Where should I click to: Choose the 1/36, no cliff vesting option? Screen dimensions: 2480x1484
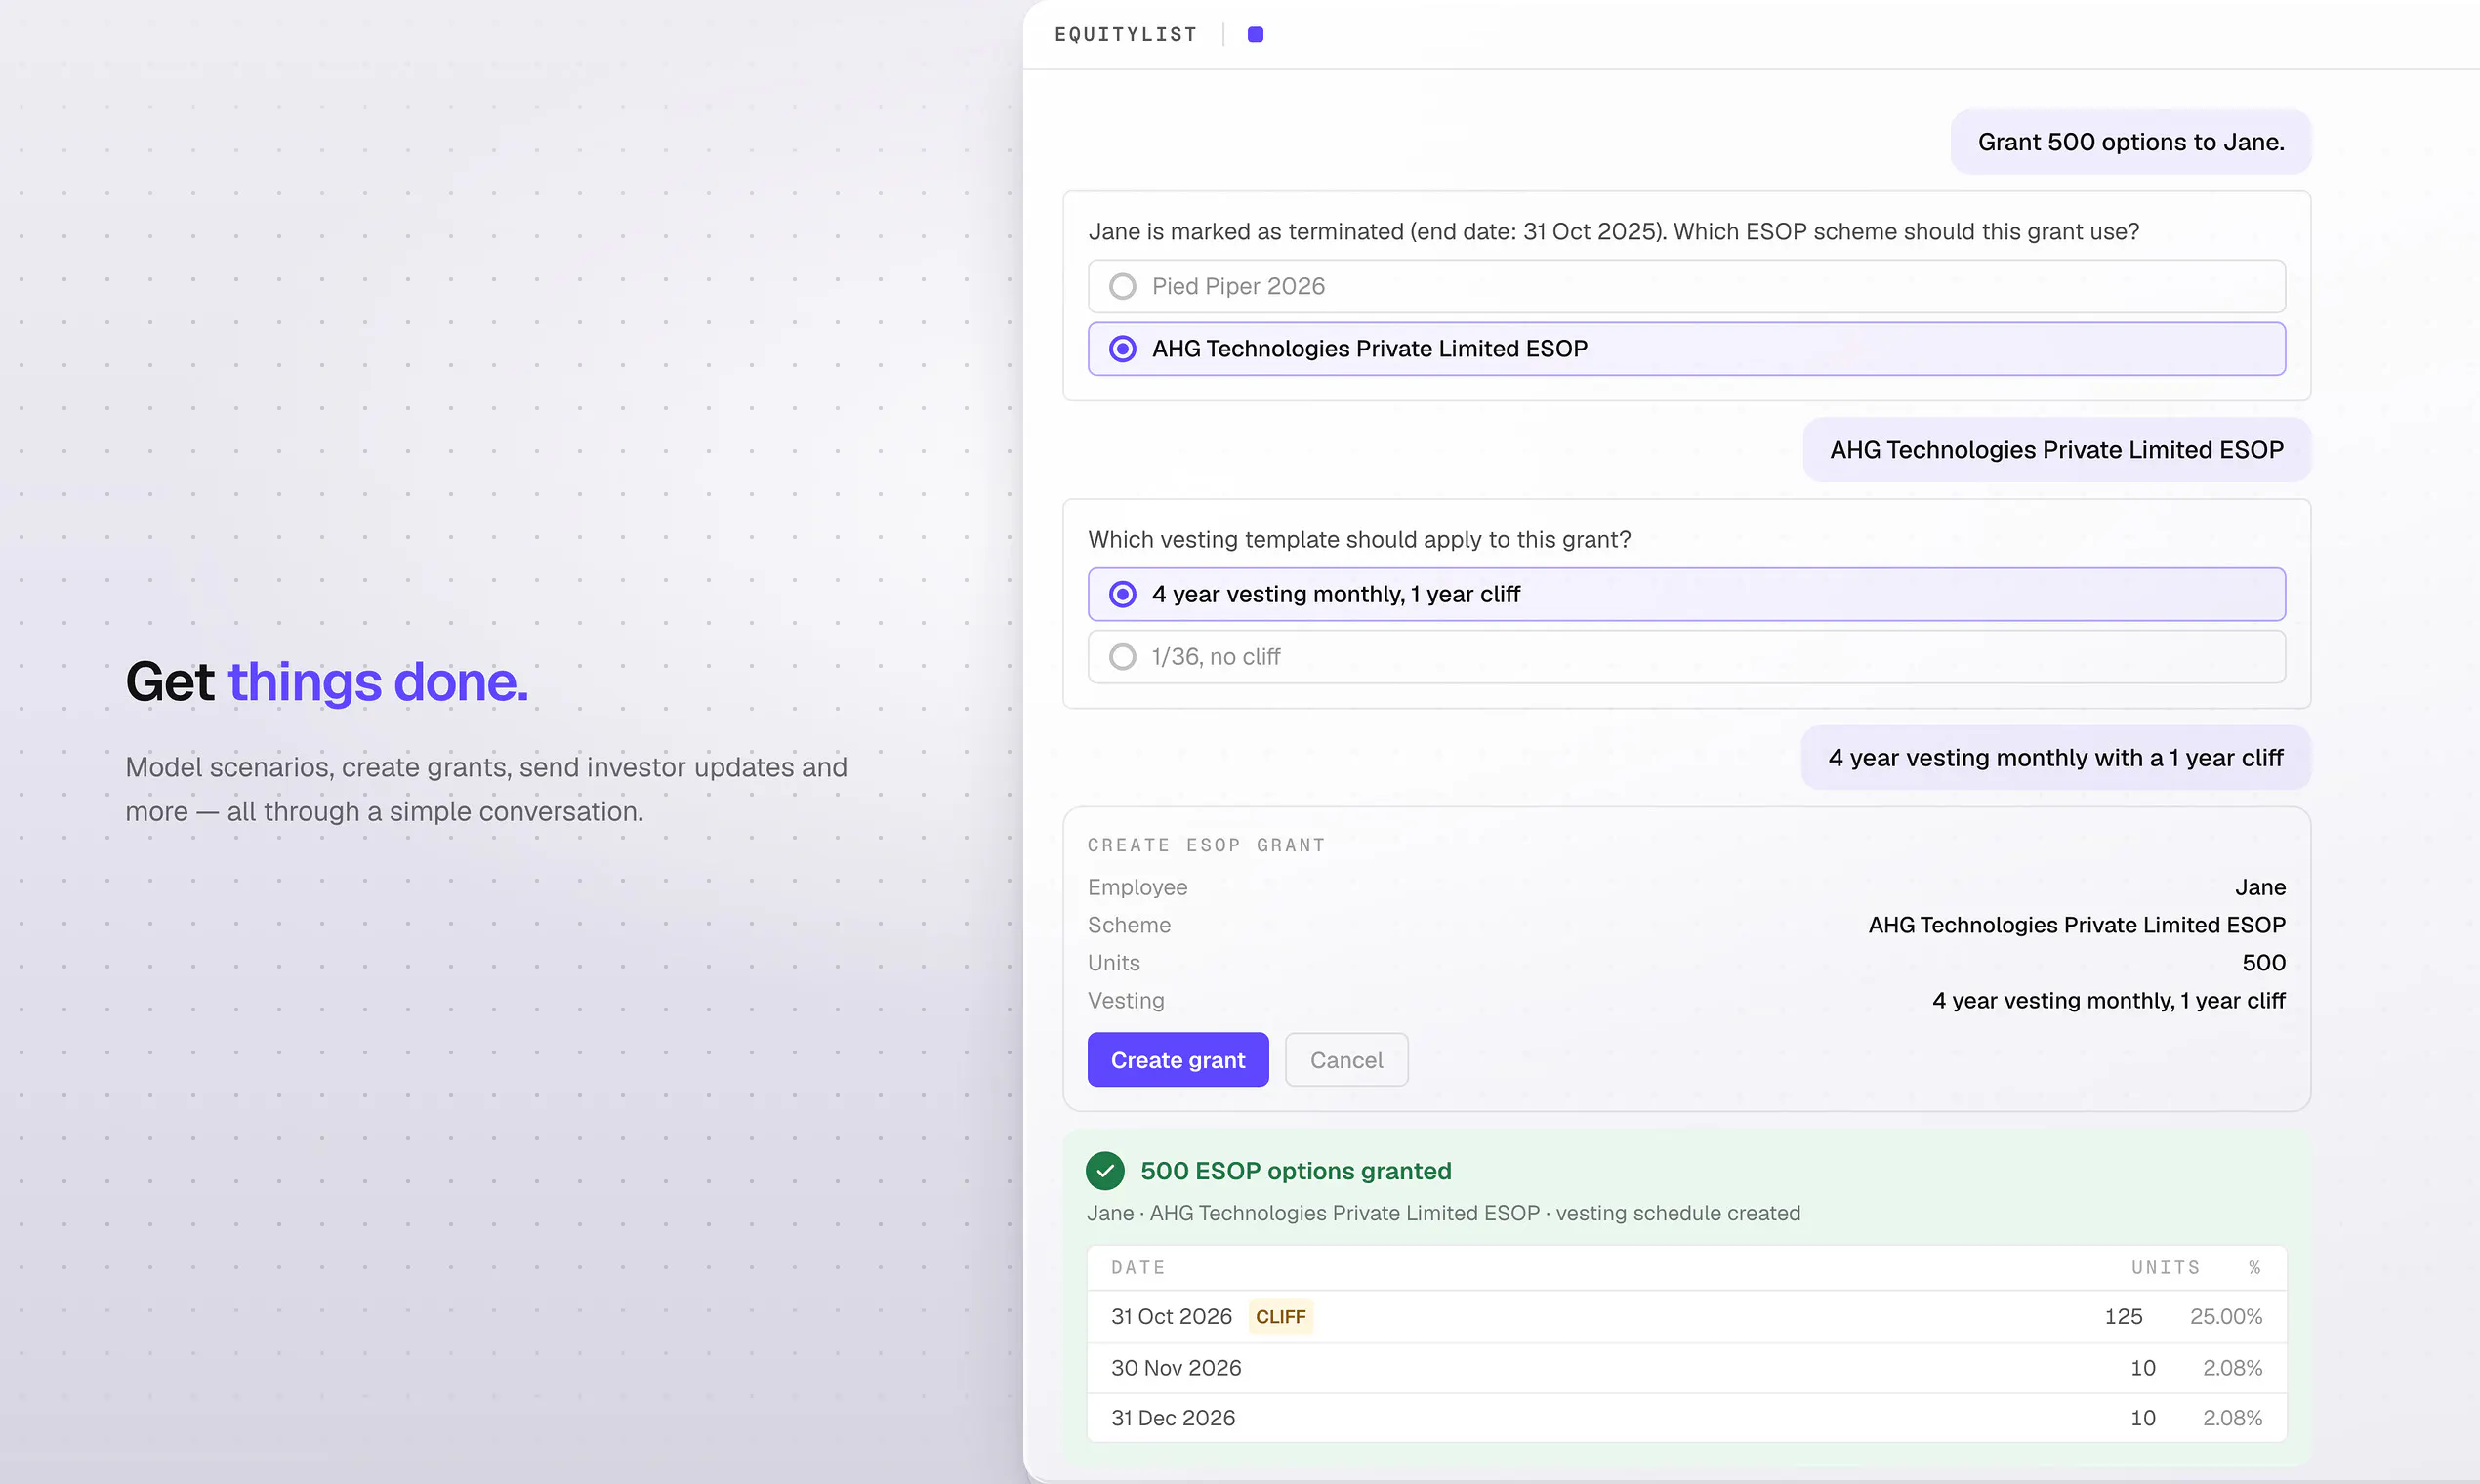click(1686, 657)
